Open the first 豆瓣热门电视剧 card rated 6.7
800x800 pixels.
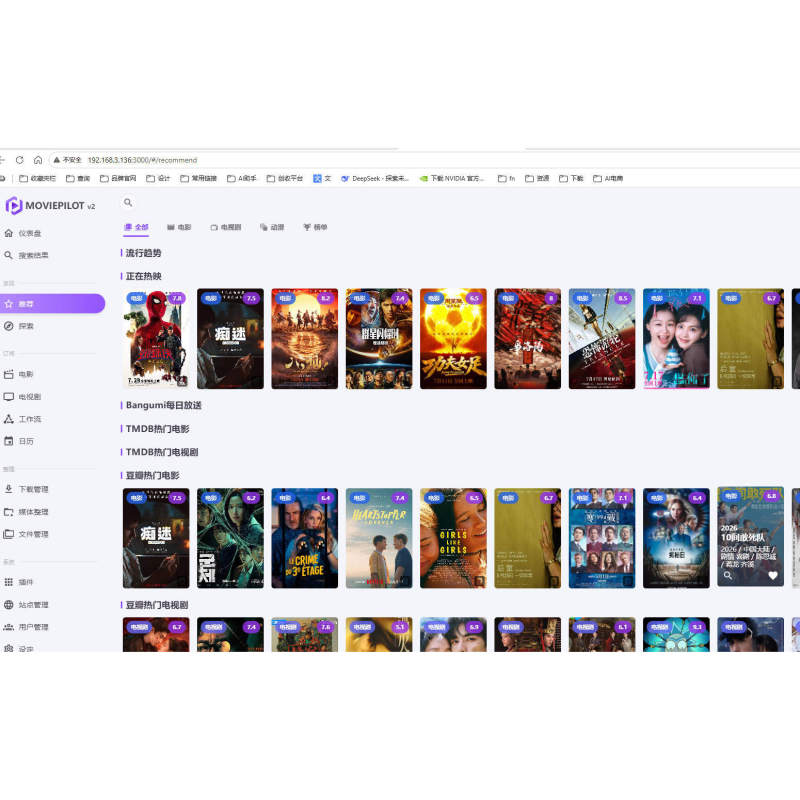pos(156,634)
